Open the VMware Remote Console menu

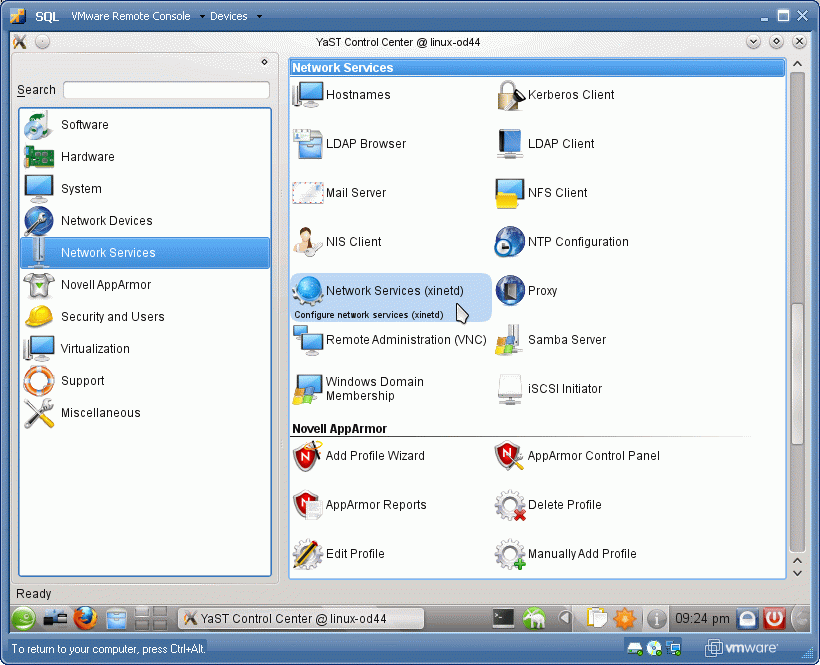coord(138,16)
